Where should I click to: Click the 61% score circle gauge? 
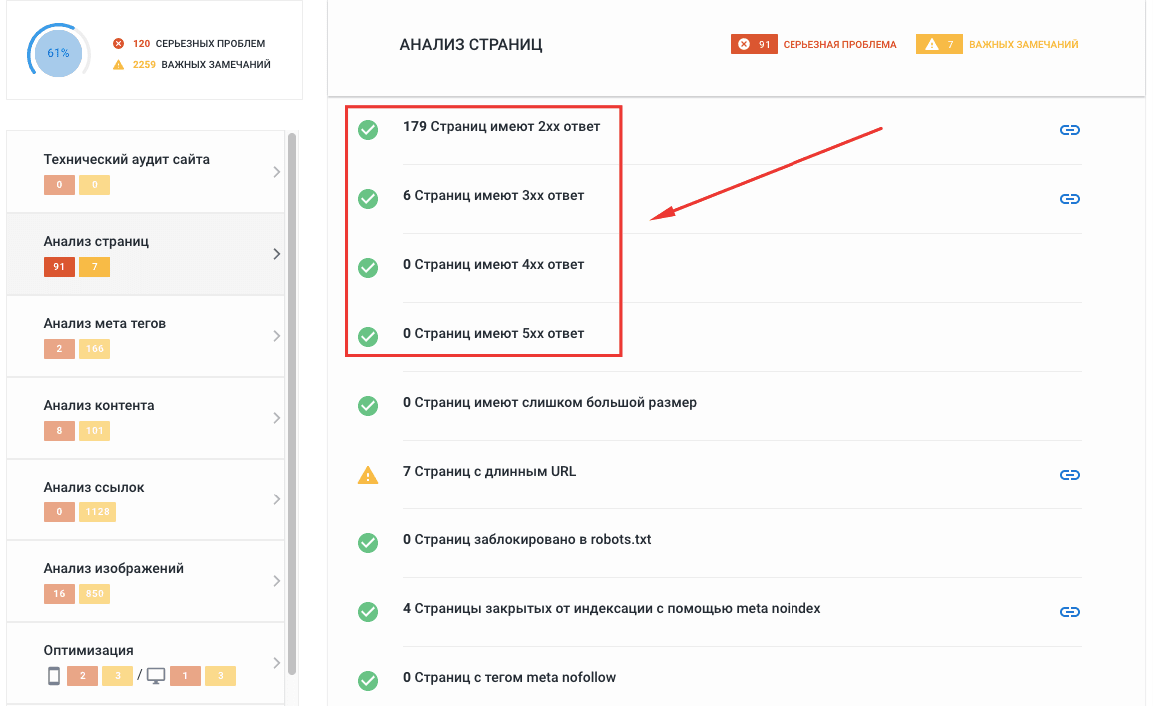click(58, 52)
